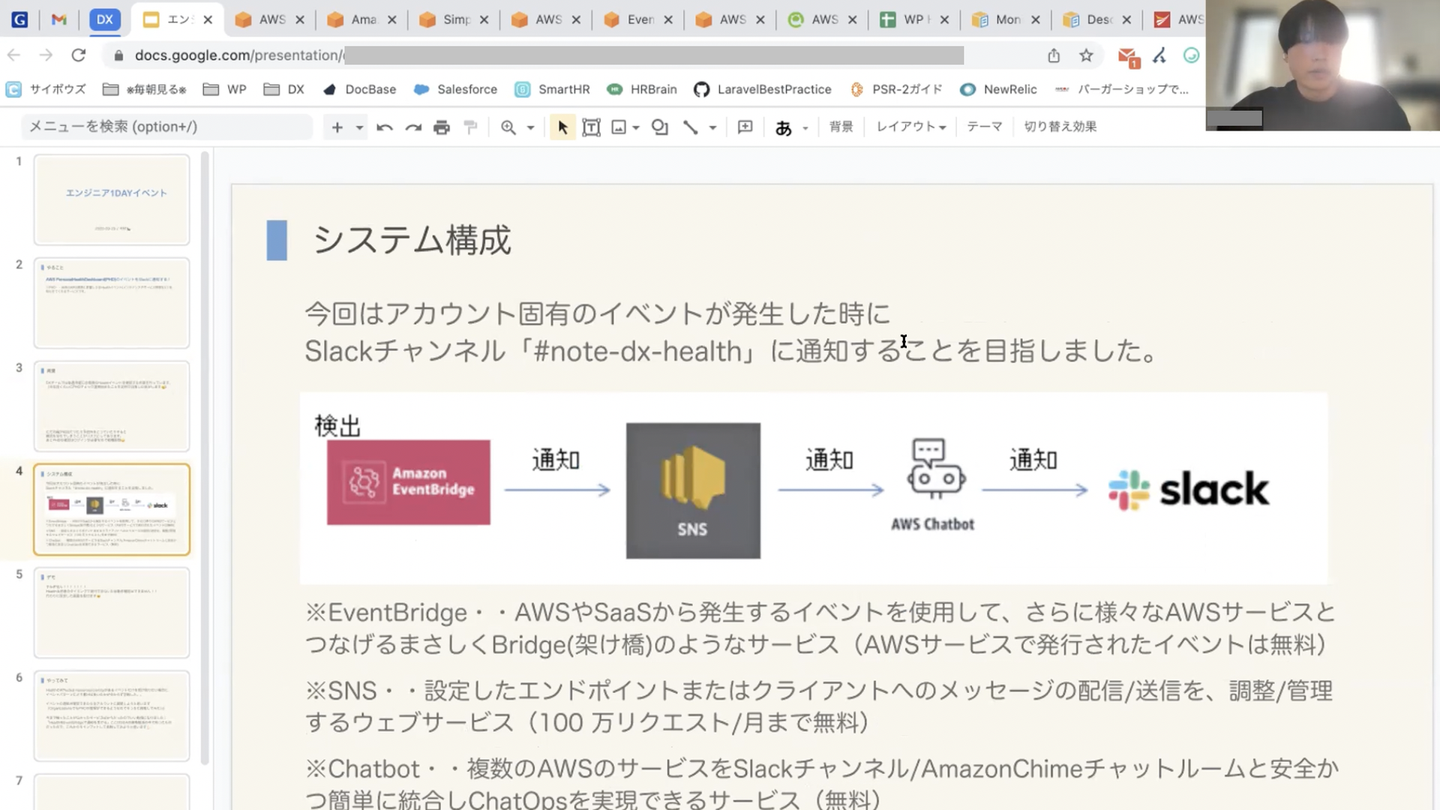Open the Salesforce bookmark
The image size is (1440, 810).
coord(455,89)
